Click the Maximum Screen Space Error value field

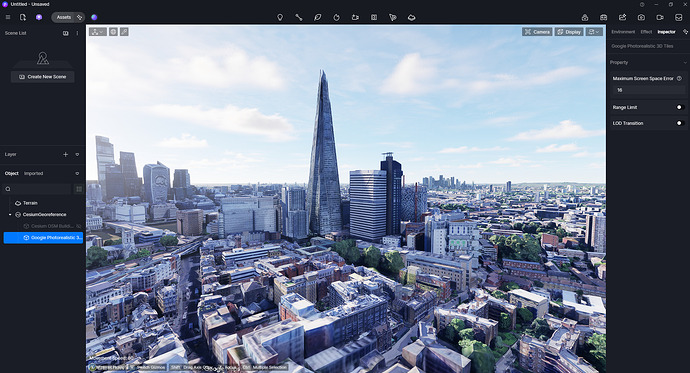click(649, 90)
